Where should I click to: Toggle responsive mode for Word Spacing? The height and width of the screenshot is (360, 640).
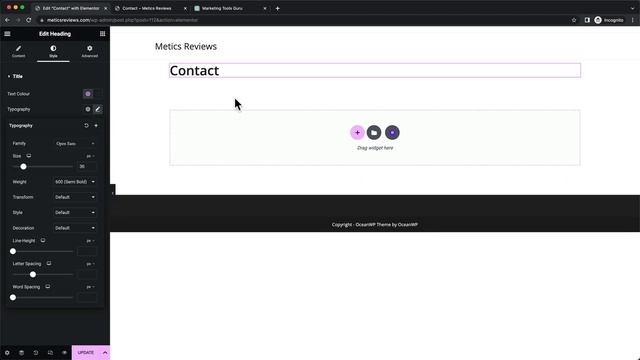48,287
